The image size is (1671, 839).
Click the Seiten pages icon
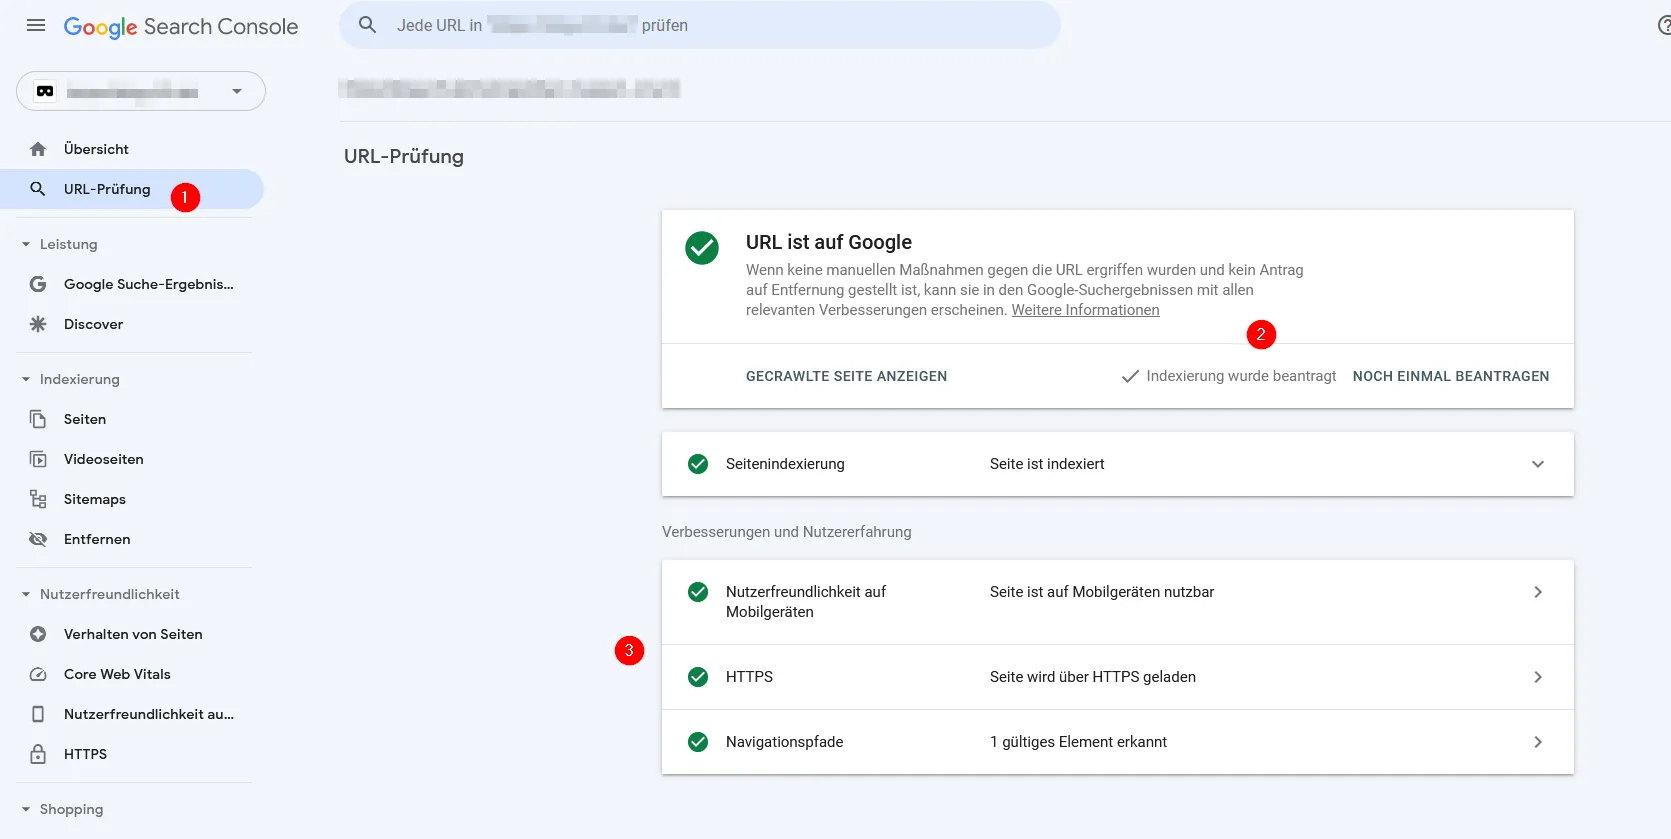click(38, 419)
